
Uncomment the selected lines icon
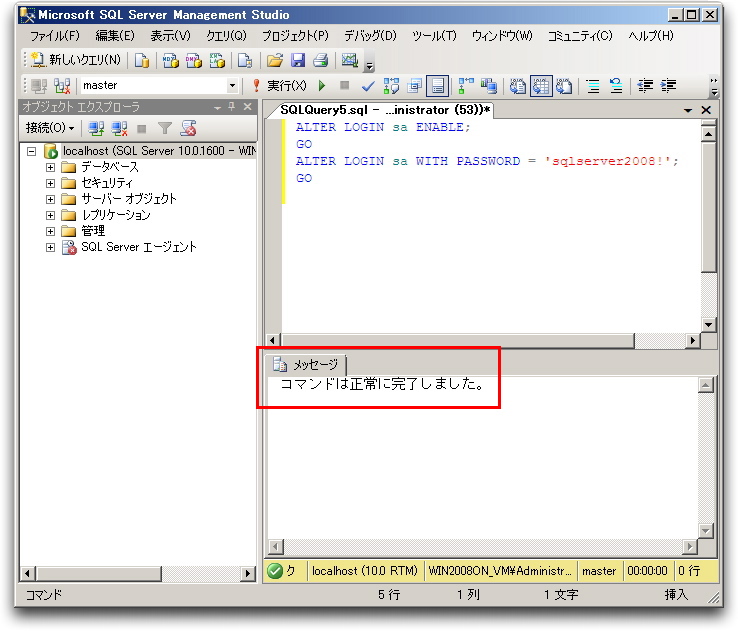click(x=616, y=86)
